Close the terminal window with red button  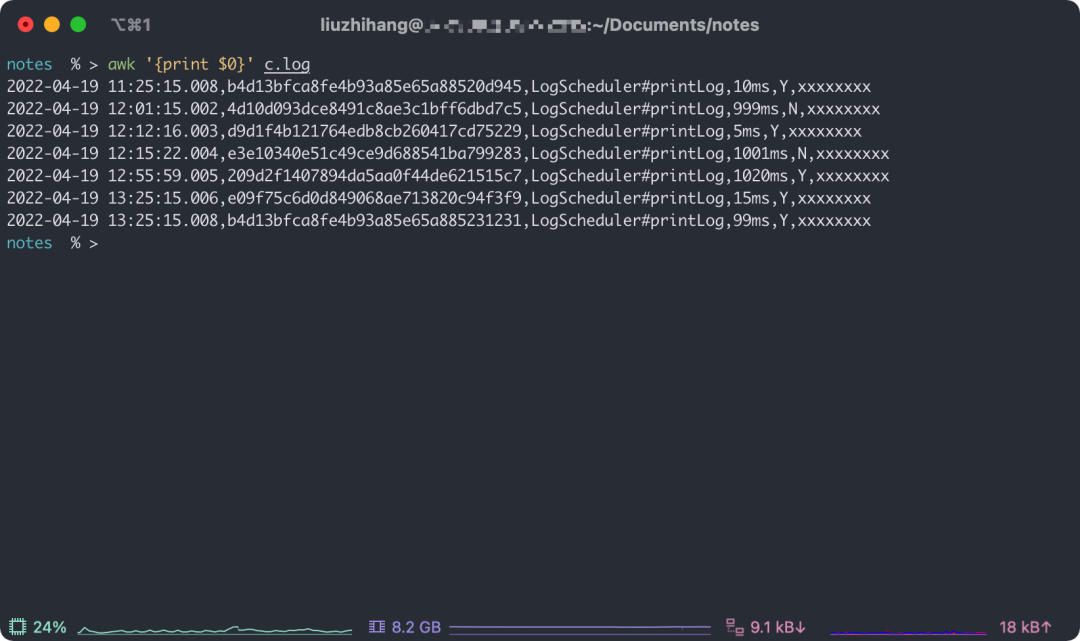pyautogui.click(x=25, y=25)
